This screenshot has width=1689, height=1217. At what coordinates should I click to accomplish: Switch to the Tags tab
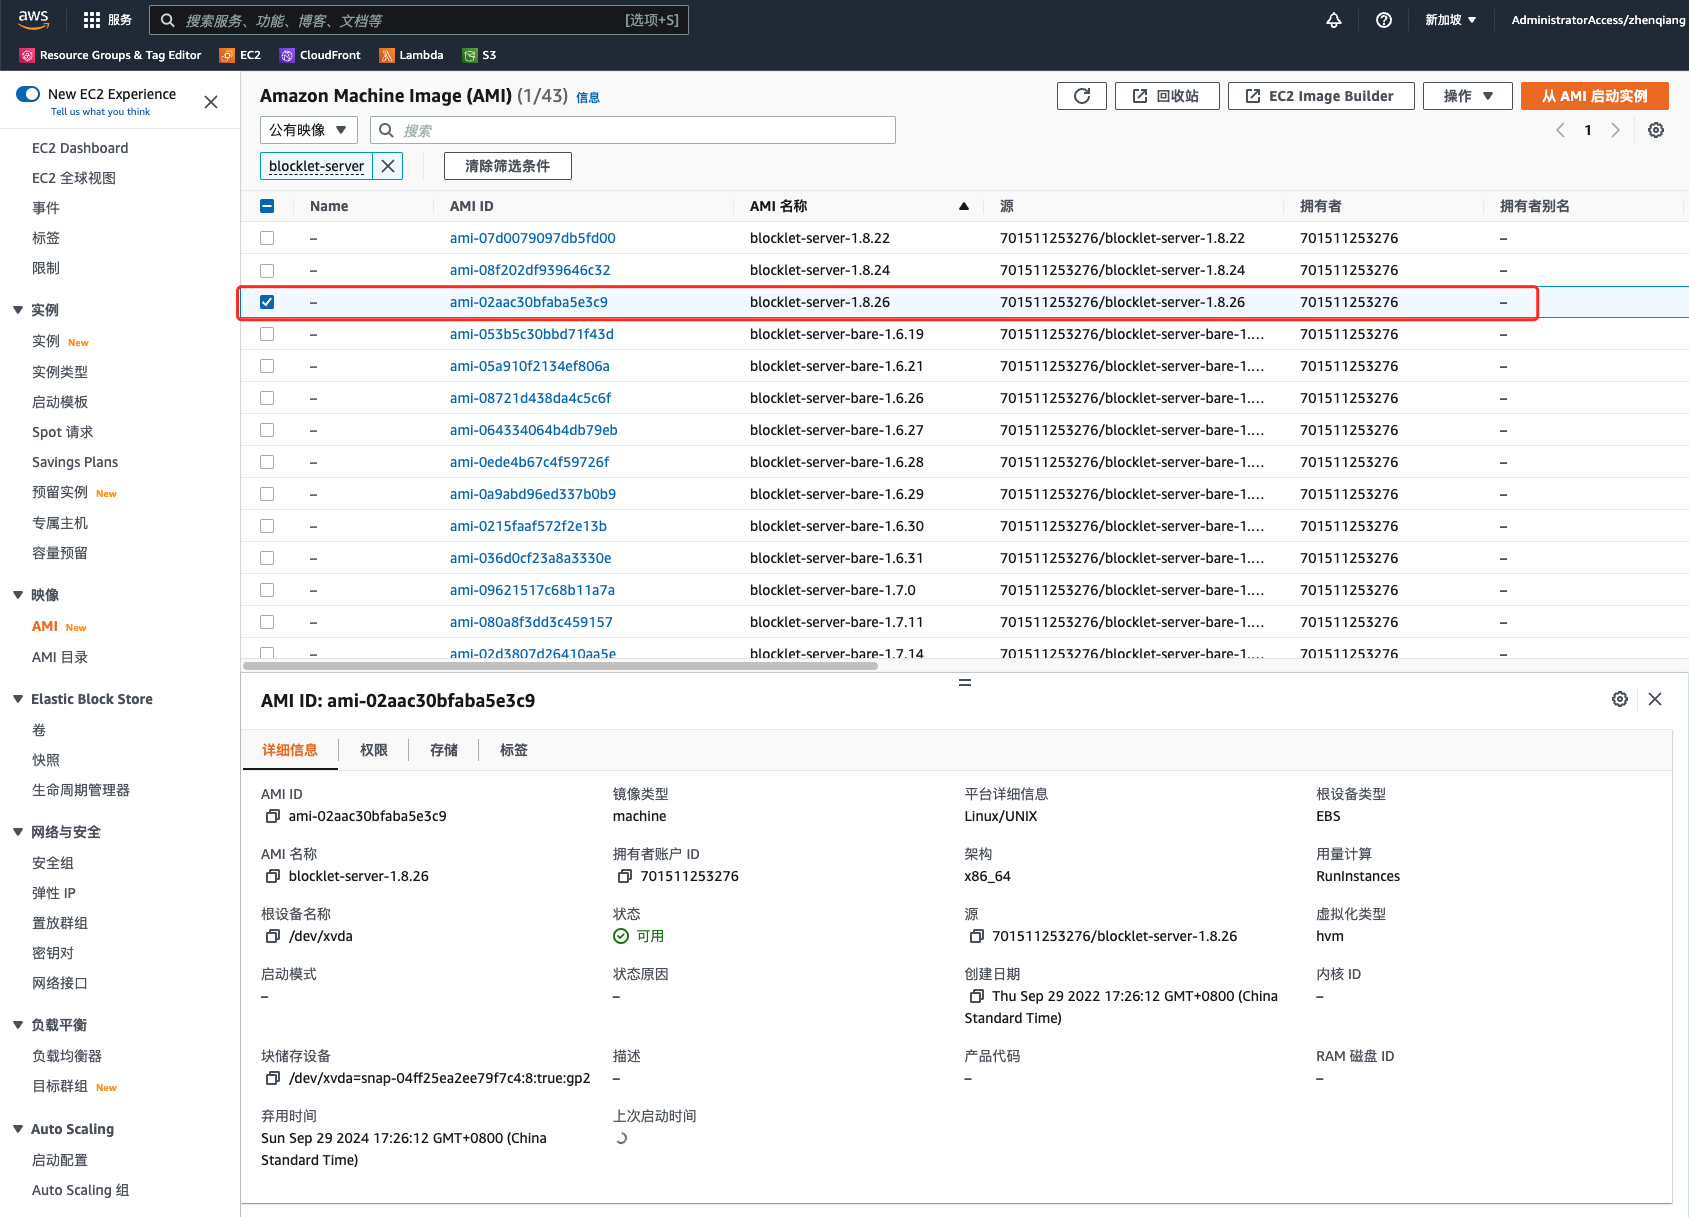coord(514,750)
